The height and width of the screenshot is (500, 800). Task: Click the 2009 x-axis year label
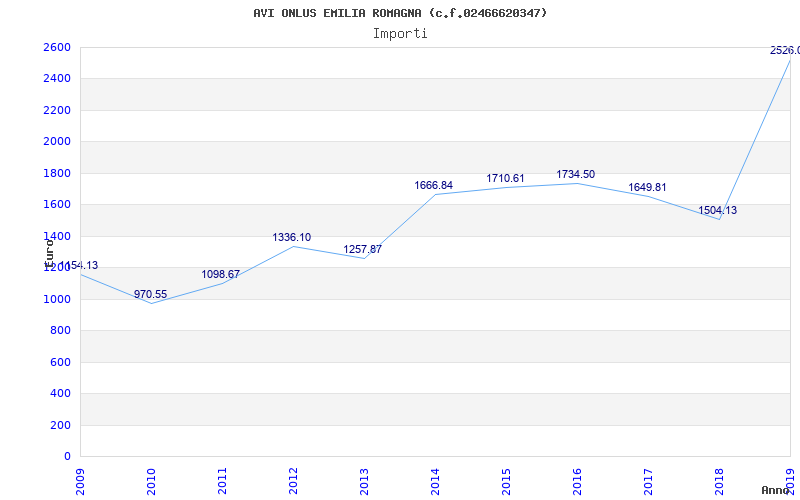80,481
